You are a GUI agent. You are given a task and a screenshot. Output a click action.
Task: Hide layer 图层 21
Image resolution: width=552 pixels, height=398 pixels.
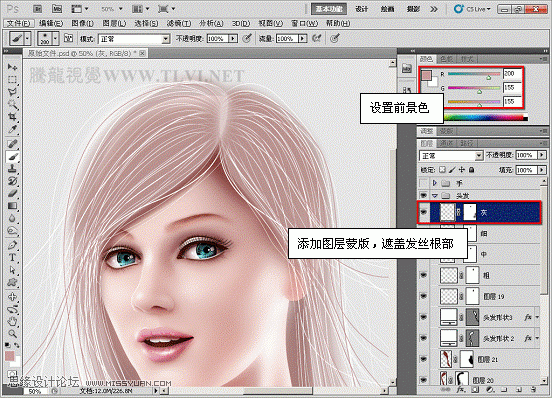pos(424,359)
